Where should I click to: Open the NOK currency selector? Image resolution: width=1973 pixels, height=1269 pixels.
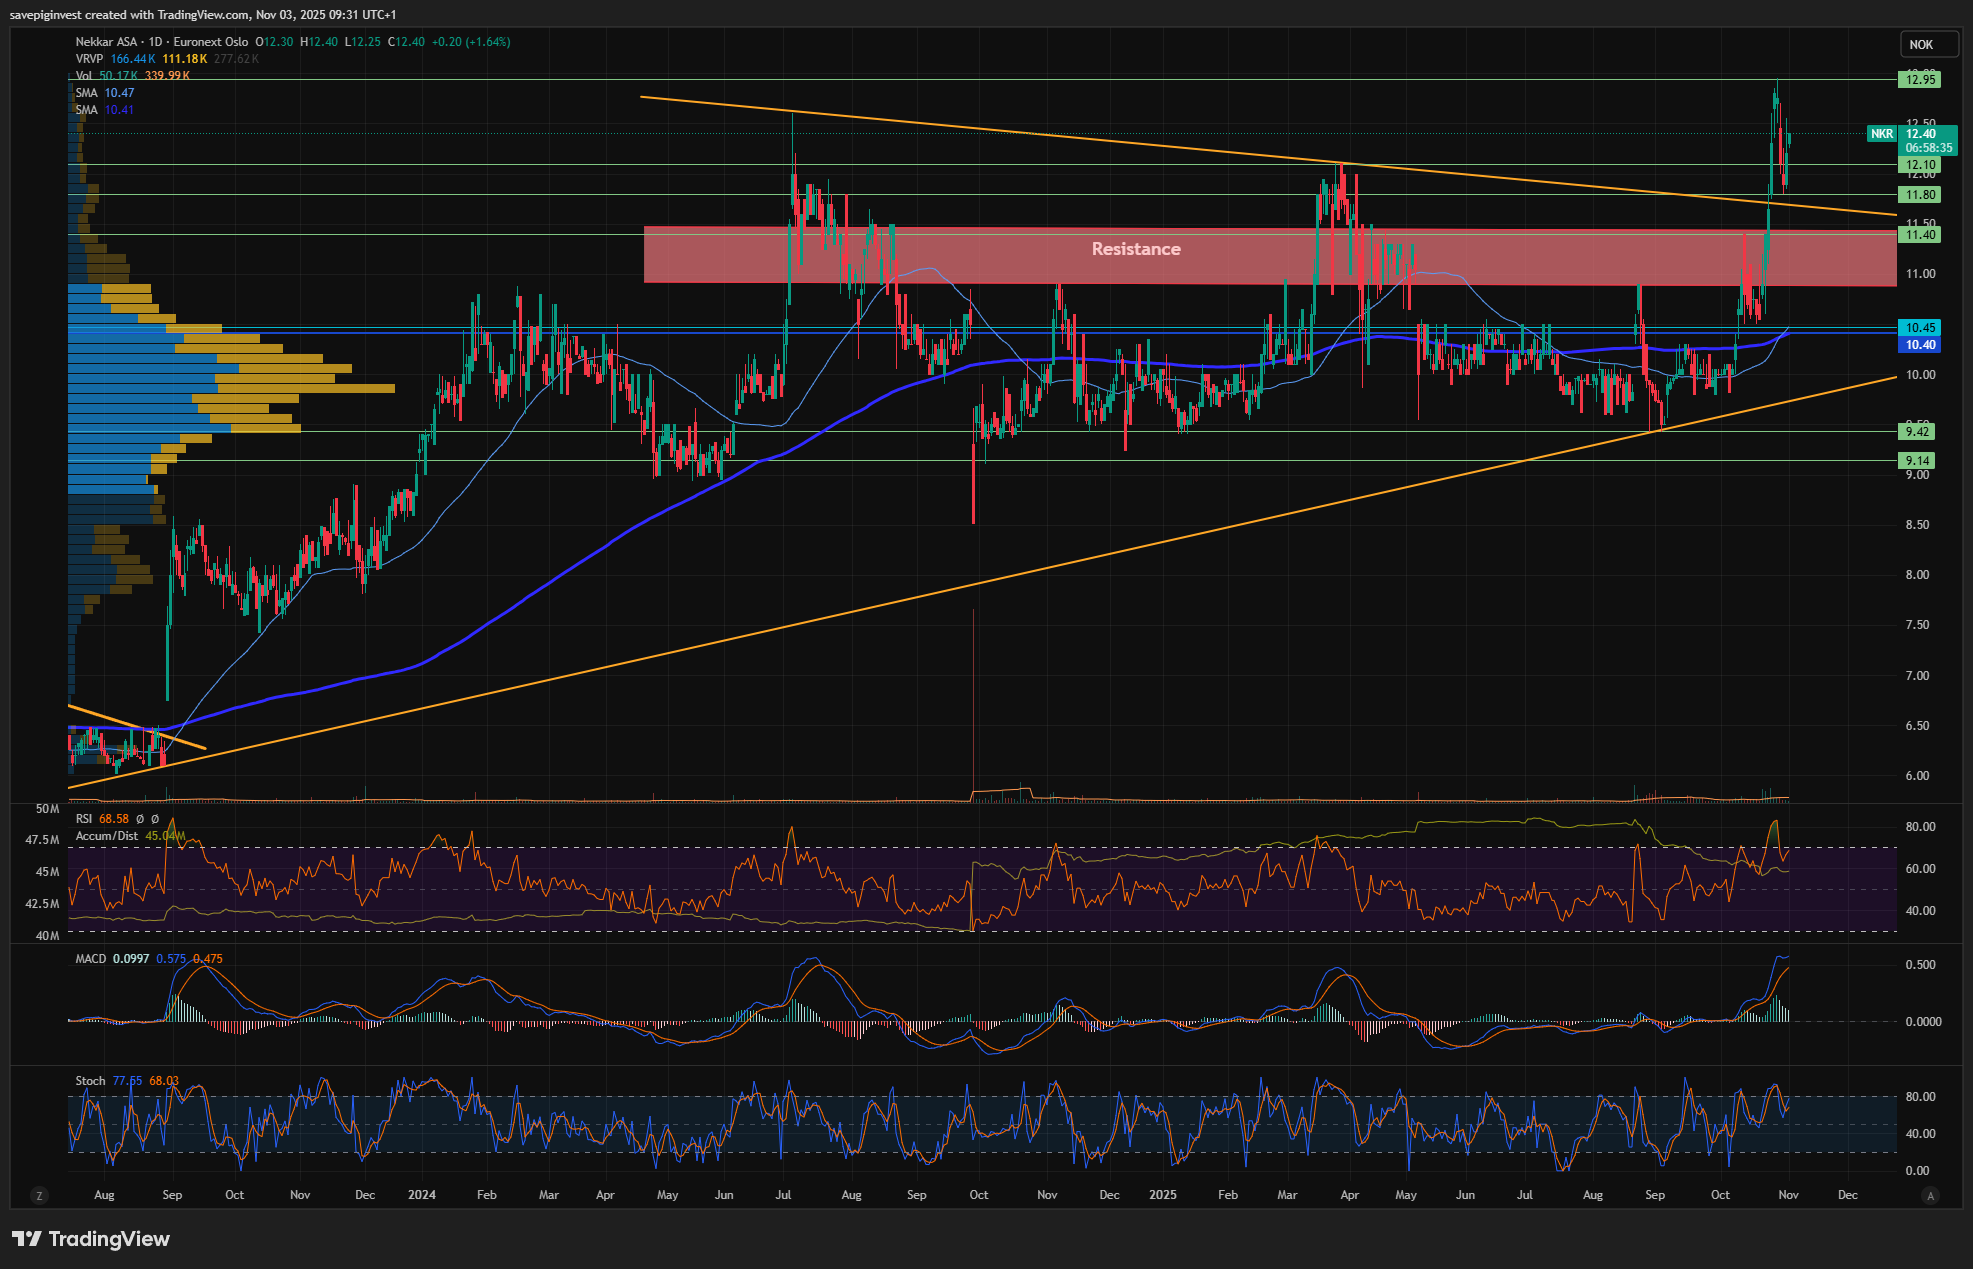click(1921, 44)
